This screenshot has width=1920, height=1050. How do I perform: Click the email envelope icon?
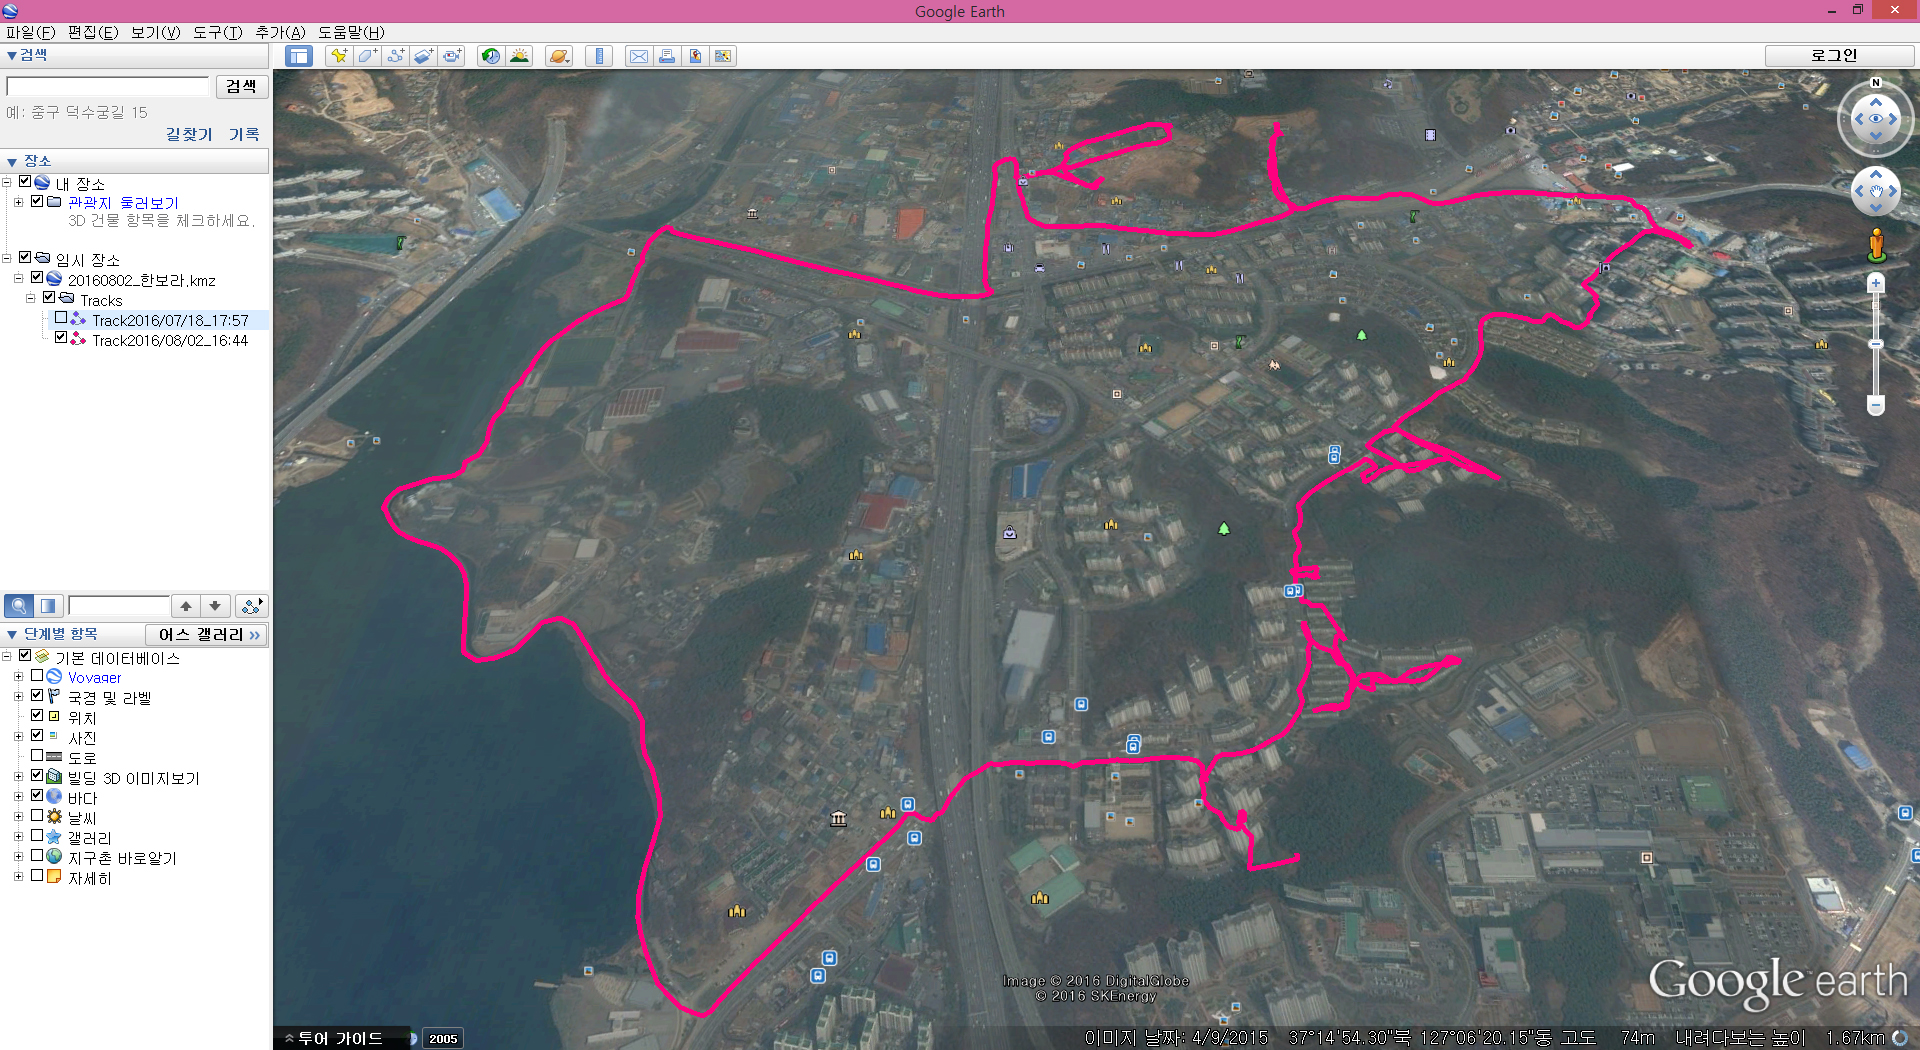[x=638, y=56]
